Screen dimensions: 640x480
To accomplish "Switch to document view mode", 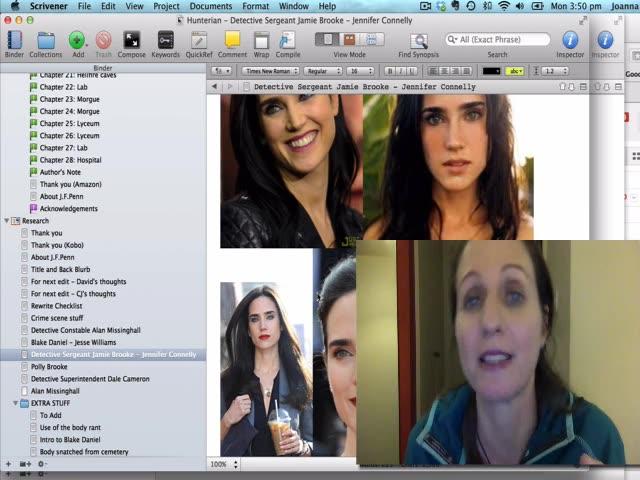I will 327,40.
